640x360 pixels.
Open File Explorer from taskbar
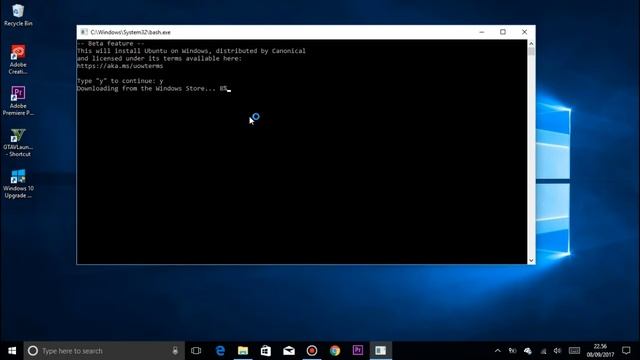(x=243, y=351)
